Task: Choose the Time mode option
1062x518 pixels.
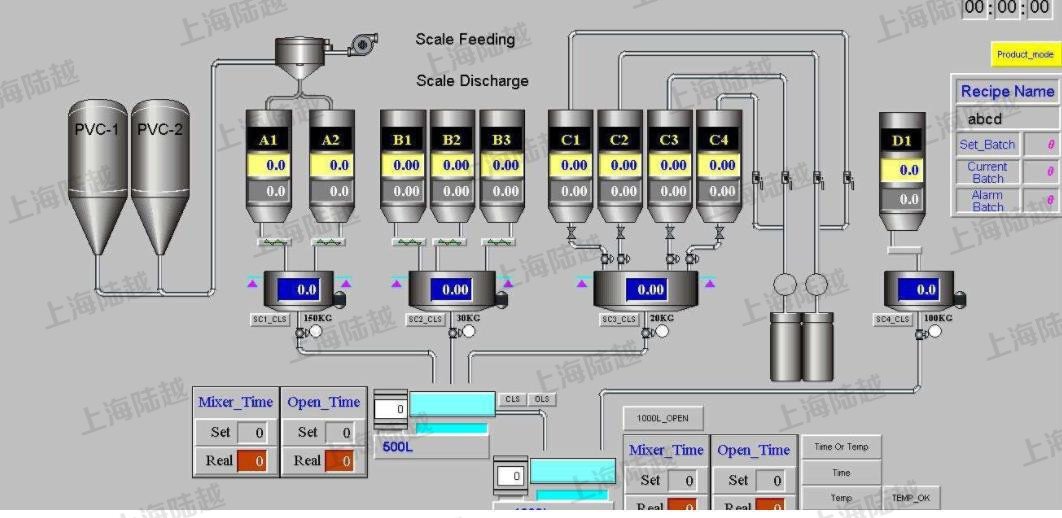Action: point(841,473)
